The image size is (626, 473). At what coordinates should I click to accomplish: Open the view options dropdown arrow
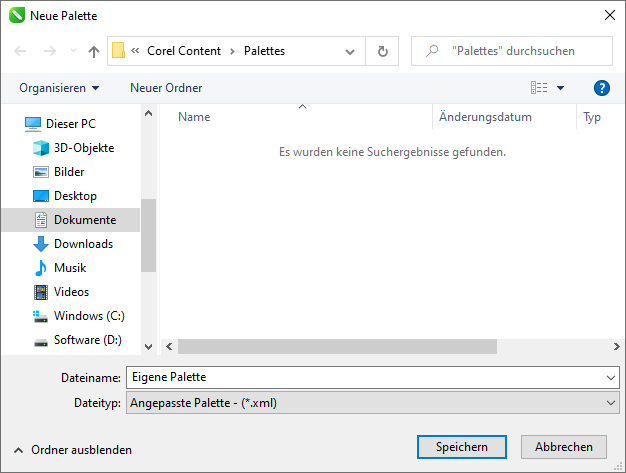pyautogui.click(x=560, y=88)
